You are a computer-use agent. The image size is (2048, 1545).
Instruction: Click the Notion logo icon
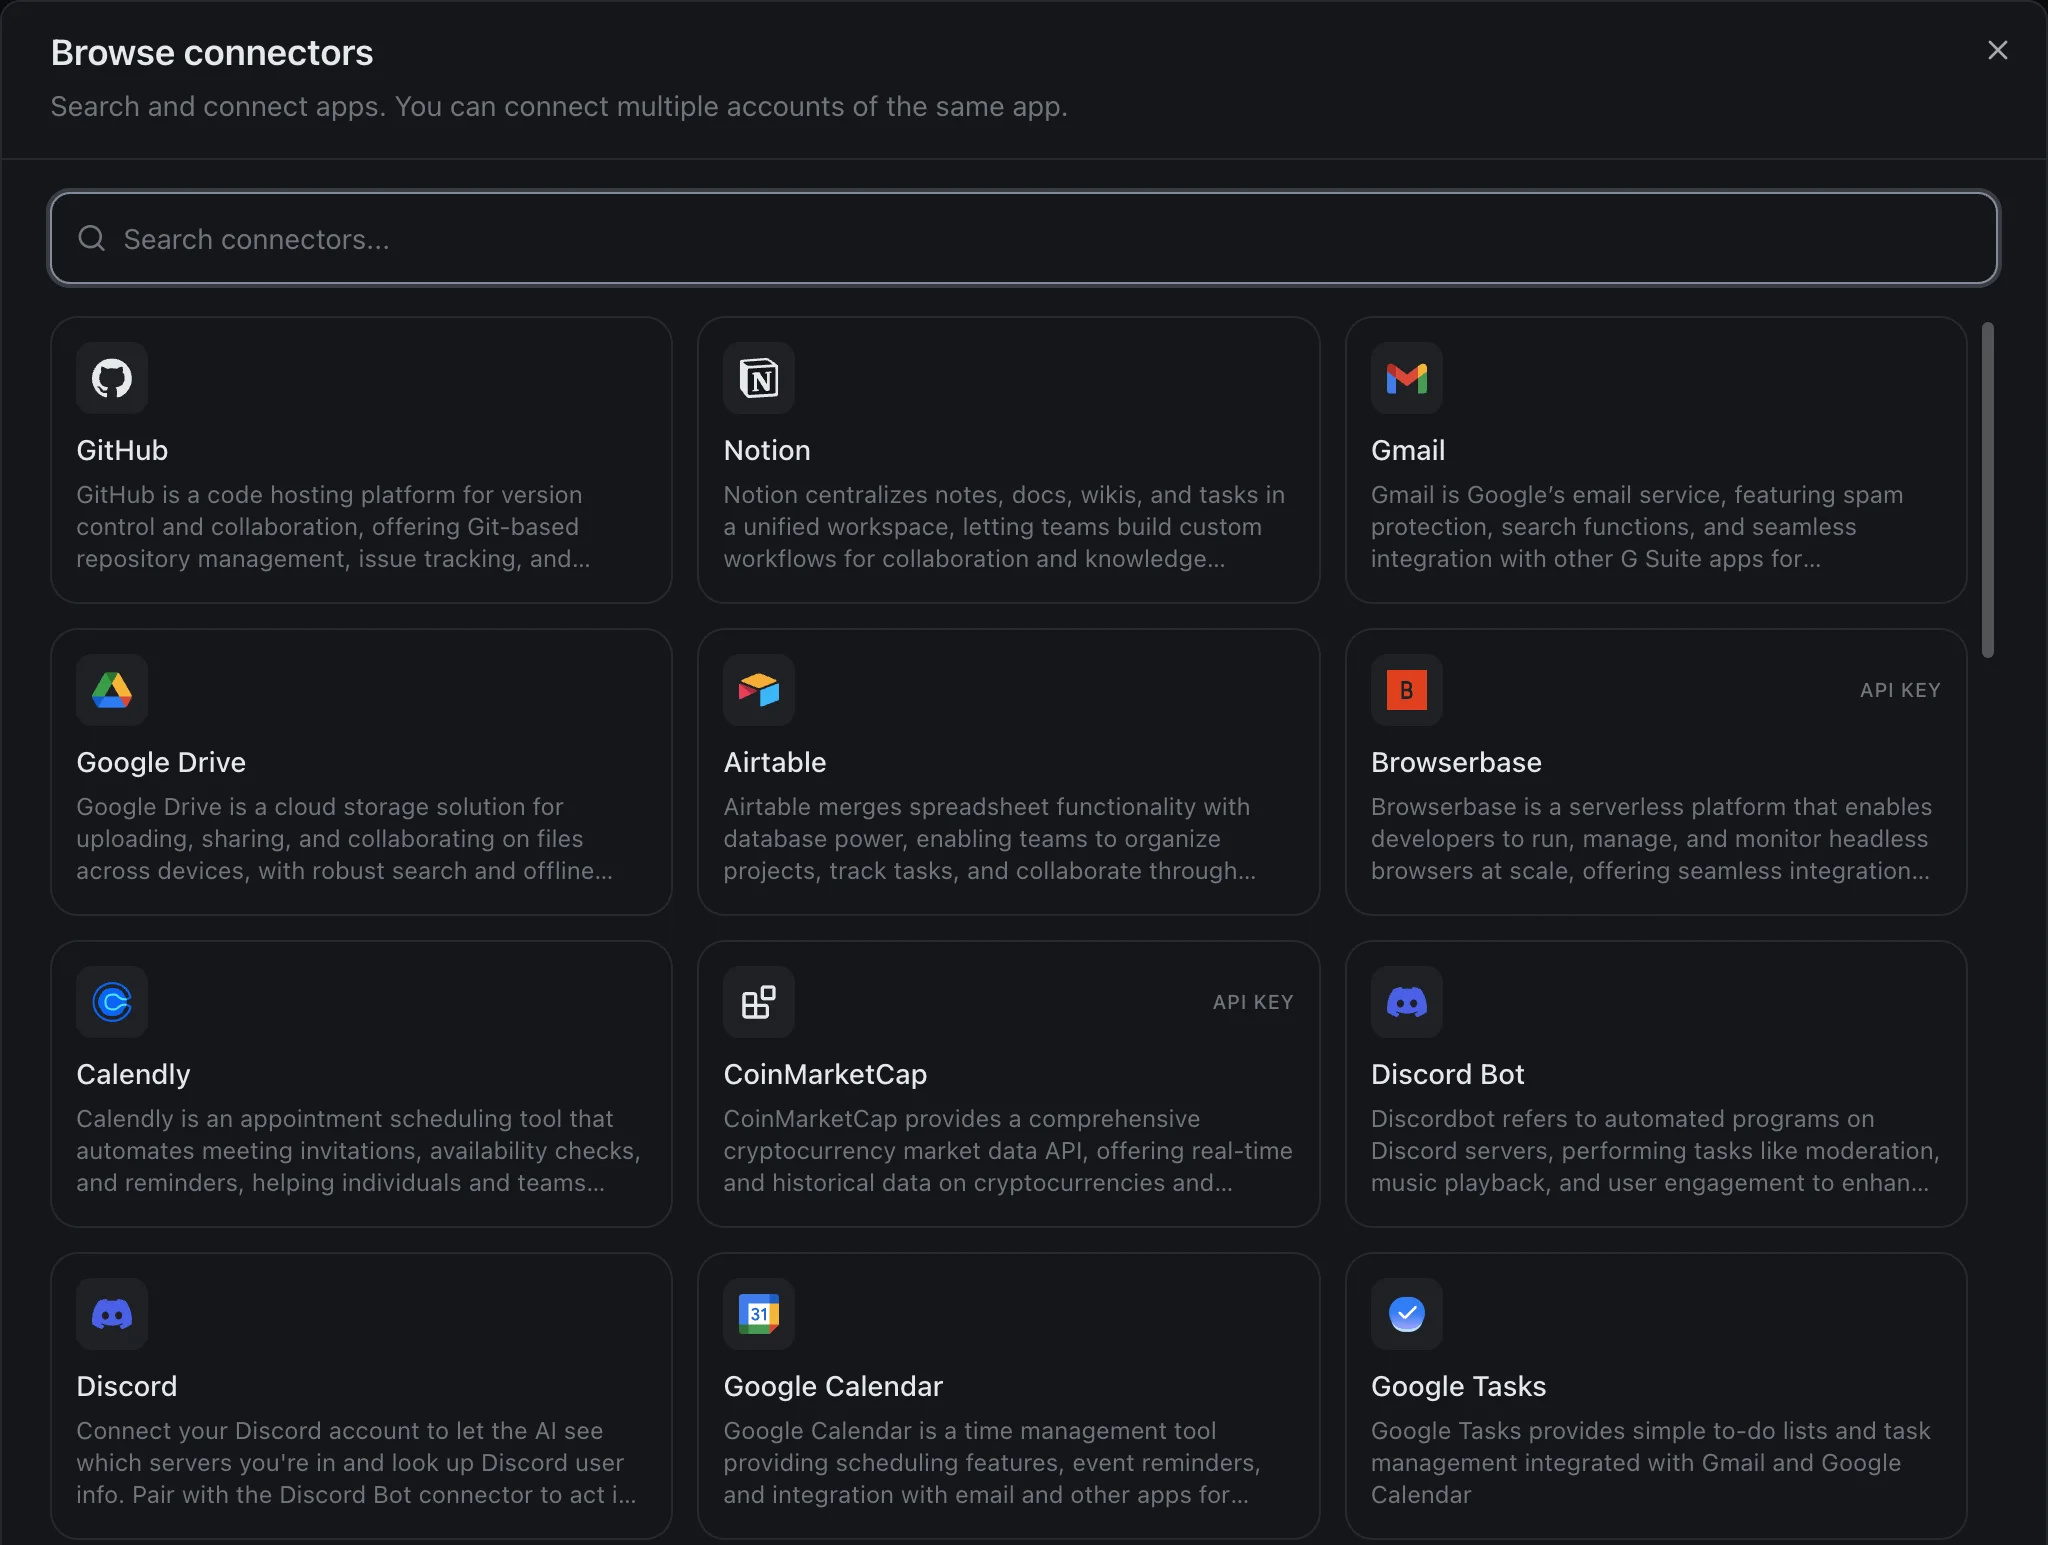pos(759,378)
